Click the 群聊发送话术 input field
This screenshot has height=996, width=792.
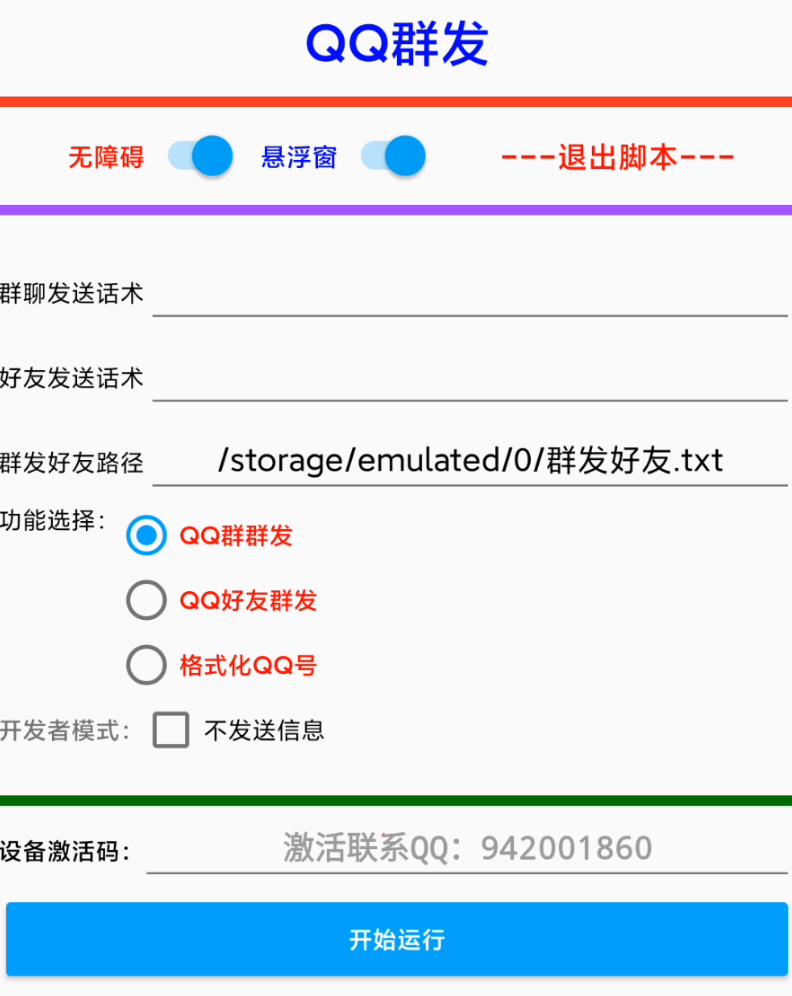470,294
